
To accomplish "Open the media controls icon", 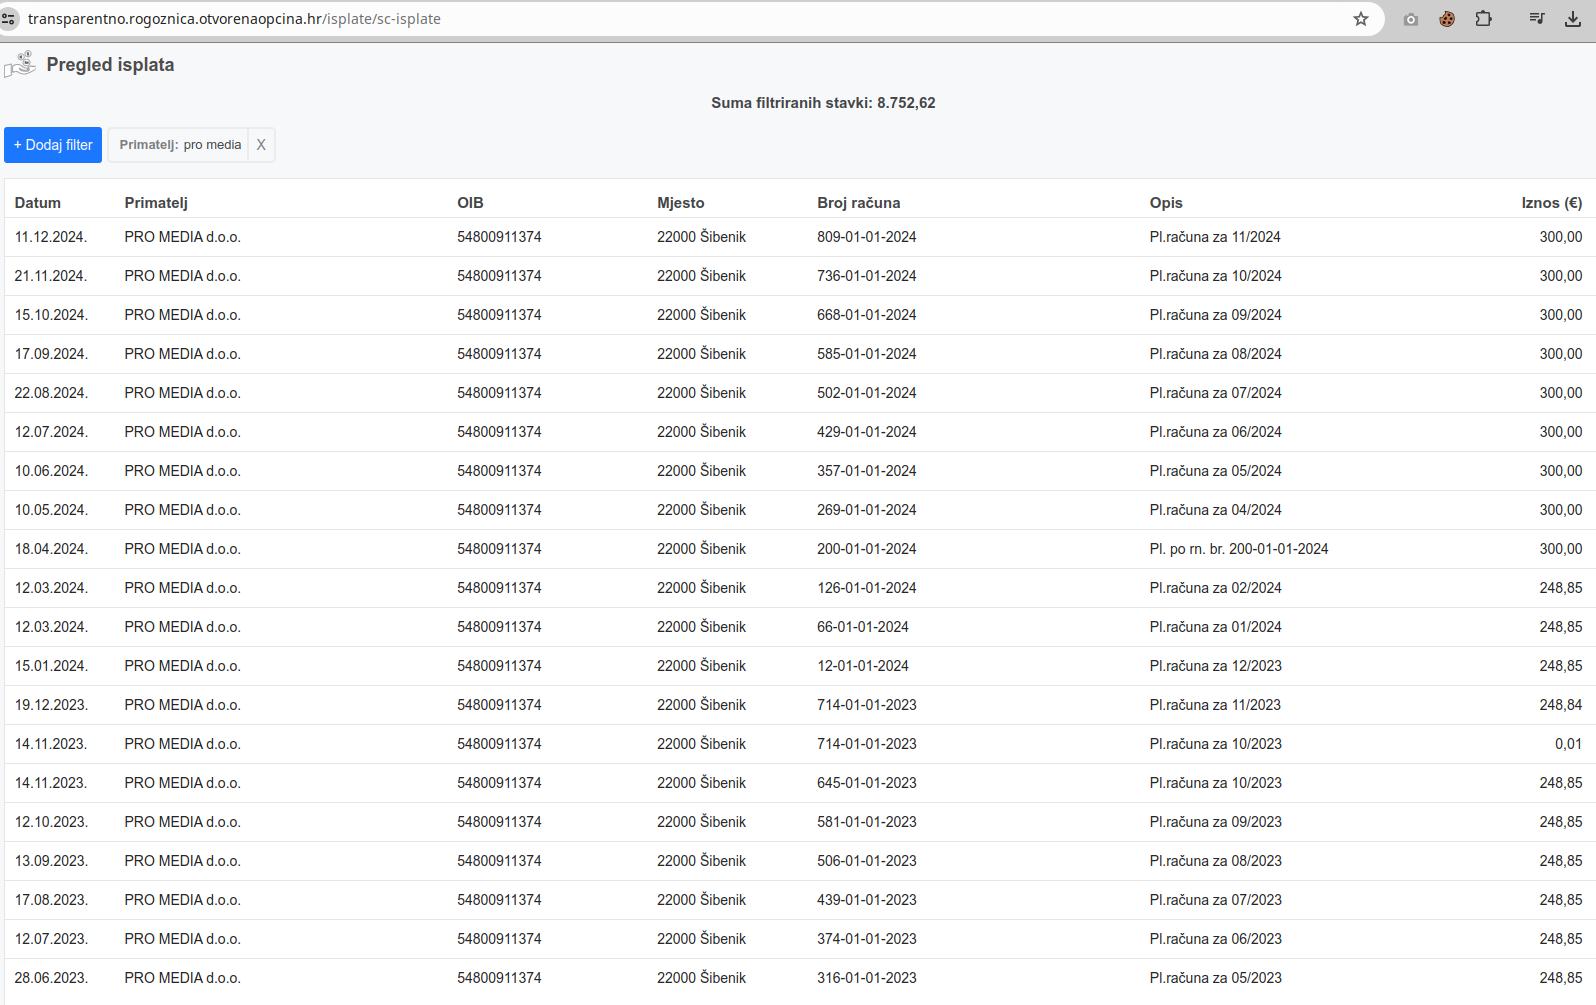I will (x=1536, y=19).
